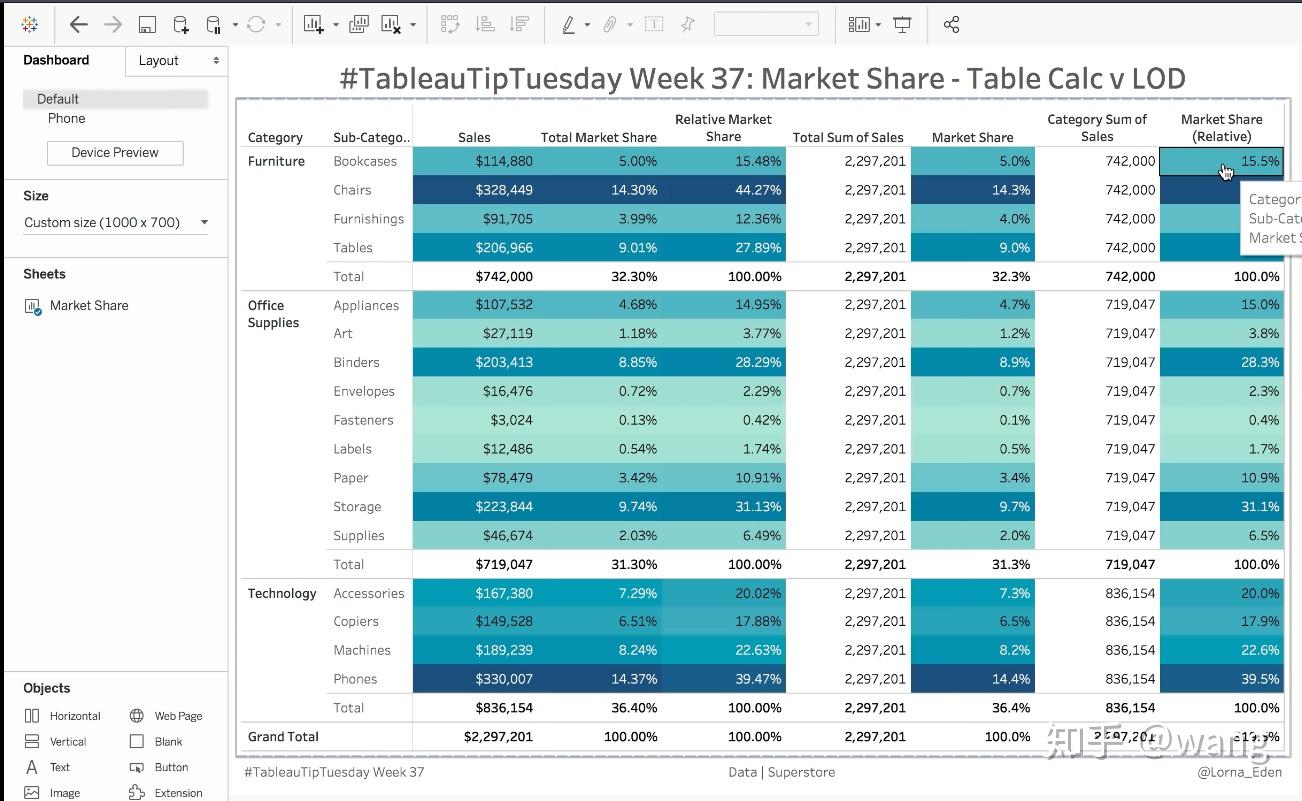1302x801 pixels.
Task: Expand the Layout pane selector arrow
Action: [x=216, y=60]
